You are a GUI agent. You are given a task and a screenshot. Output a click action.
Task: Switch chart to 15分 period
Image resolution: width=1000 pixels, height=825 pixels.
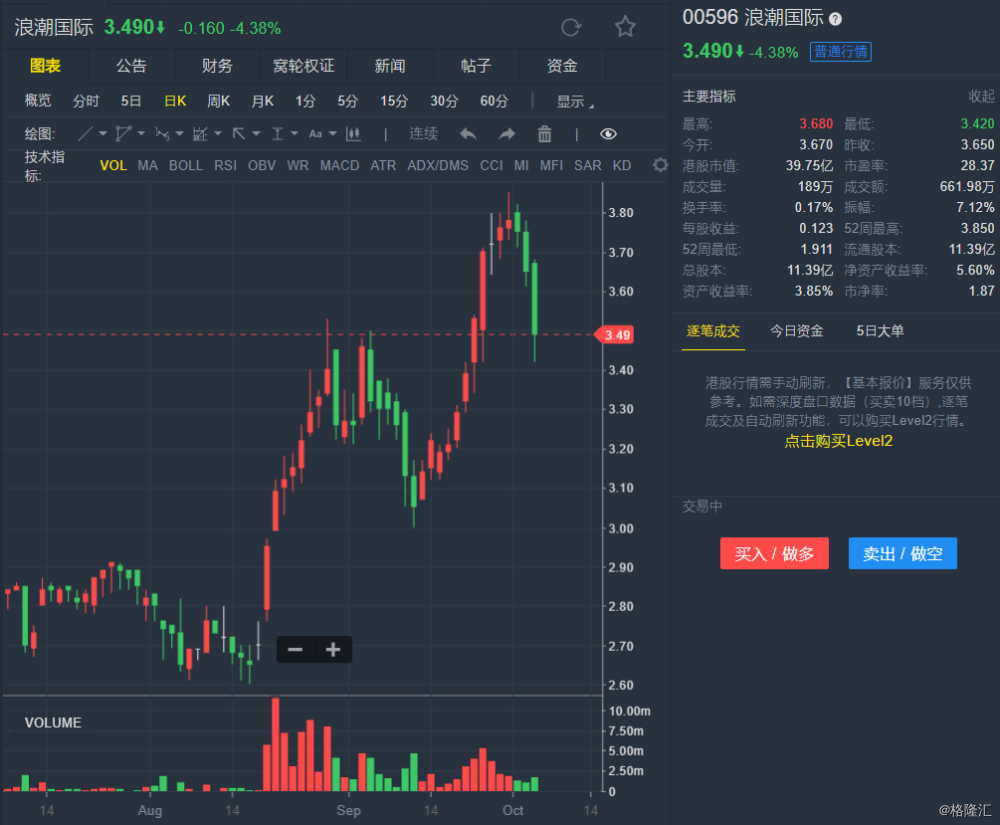[394, 101]
